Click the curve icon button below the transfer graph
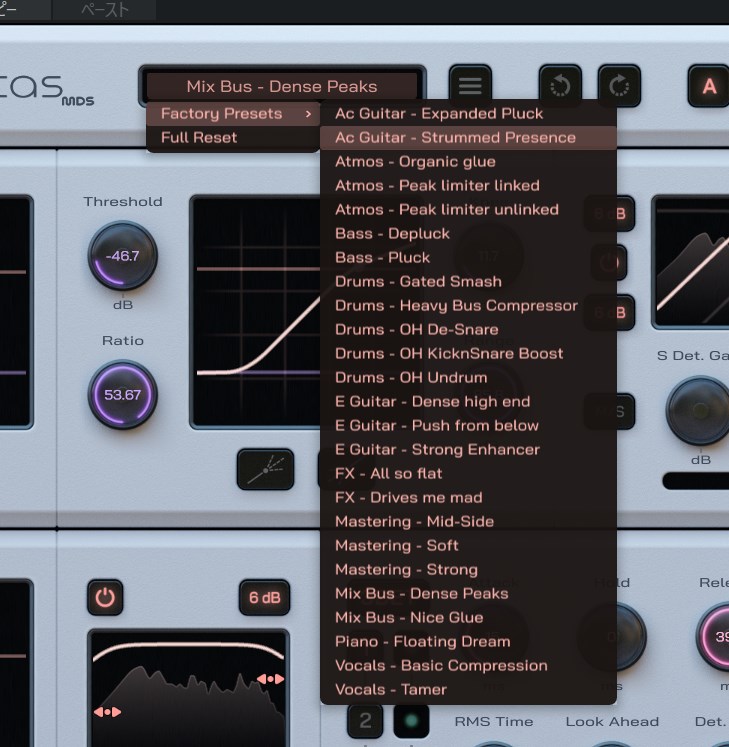 265,469
